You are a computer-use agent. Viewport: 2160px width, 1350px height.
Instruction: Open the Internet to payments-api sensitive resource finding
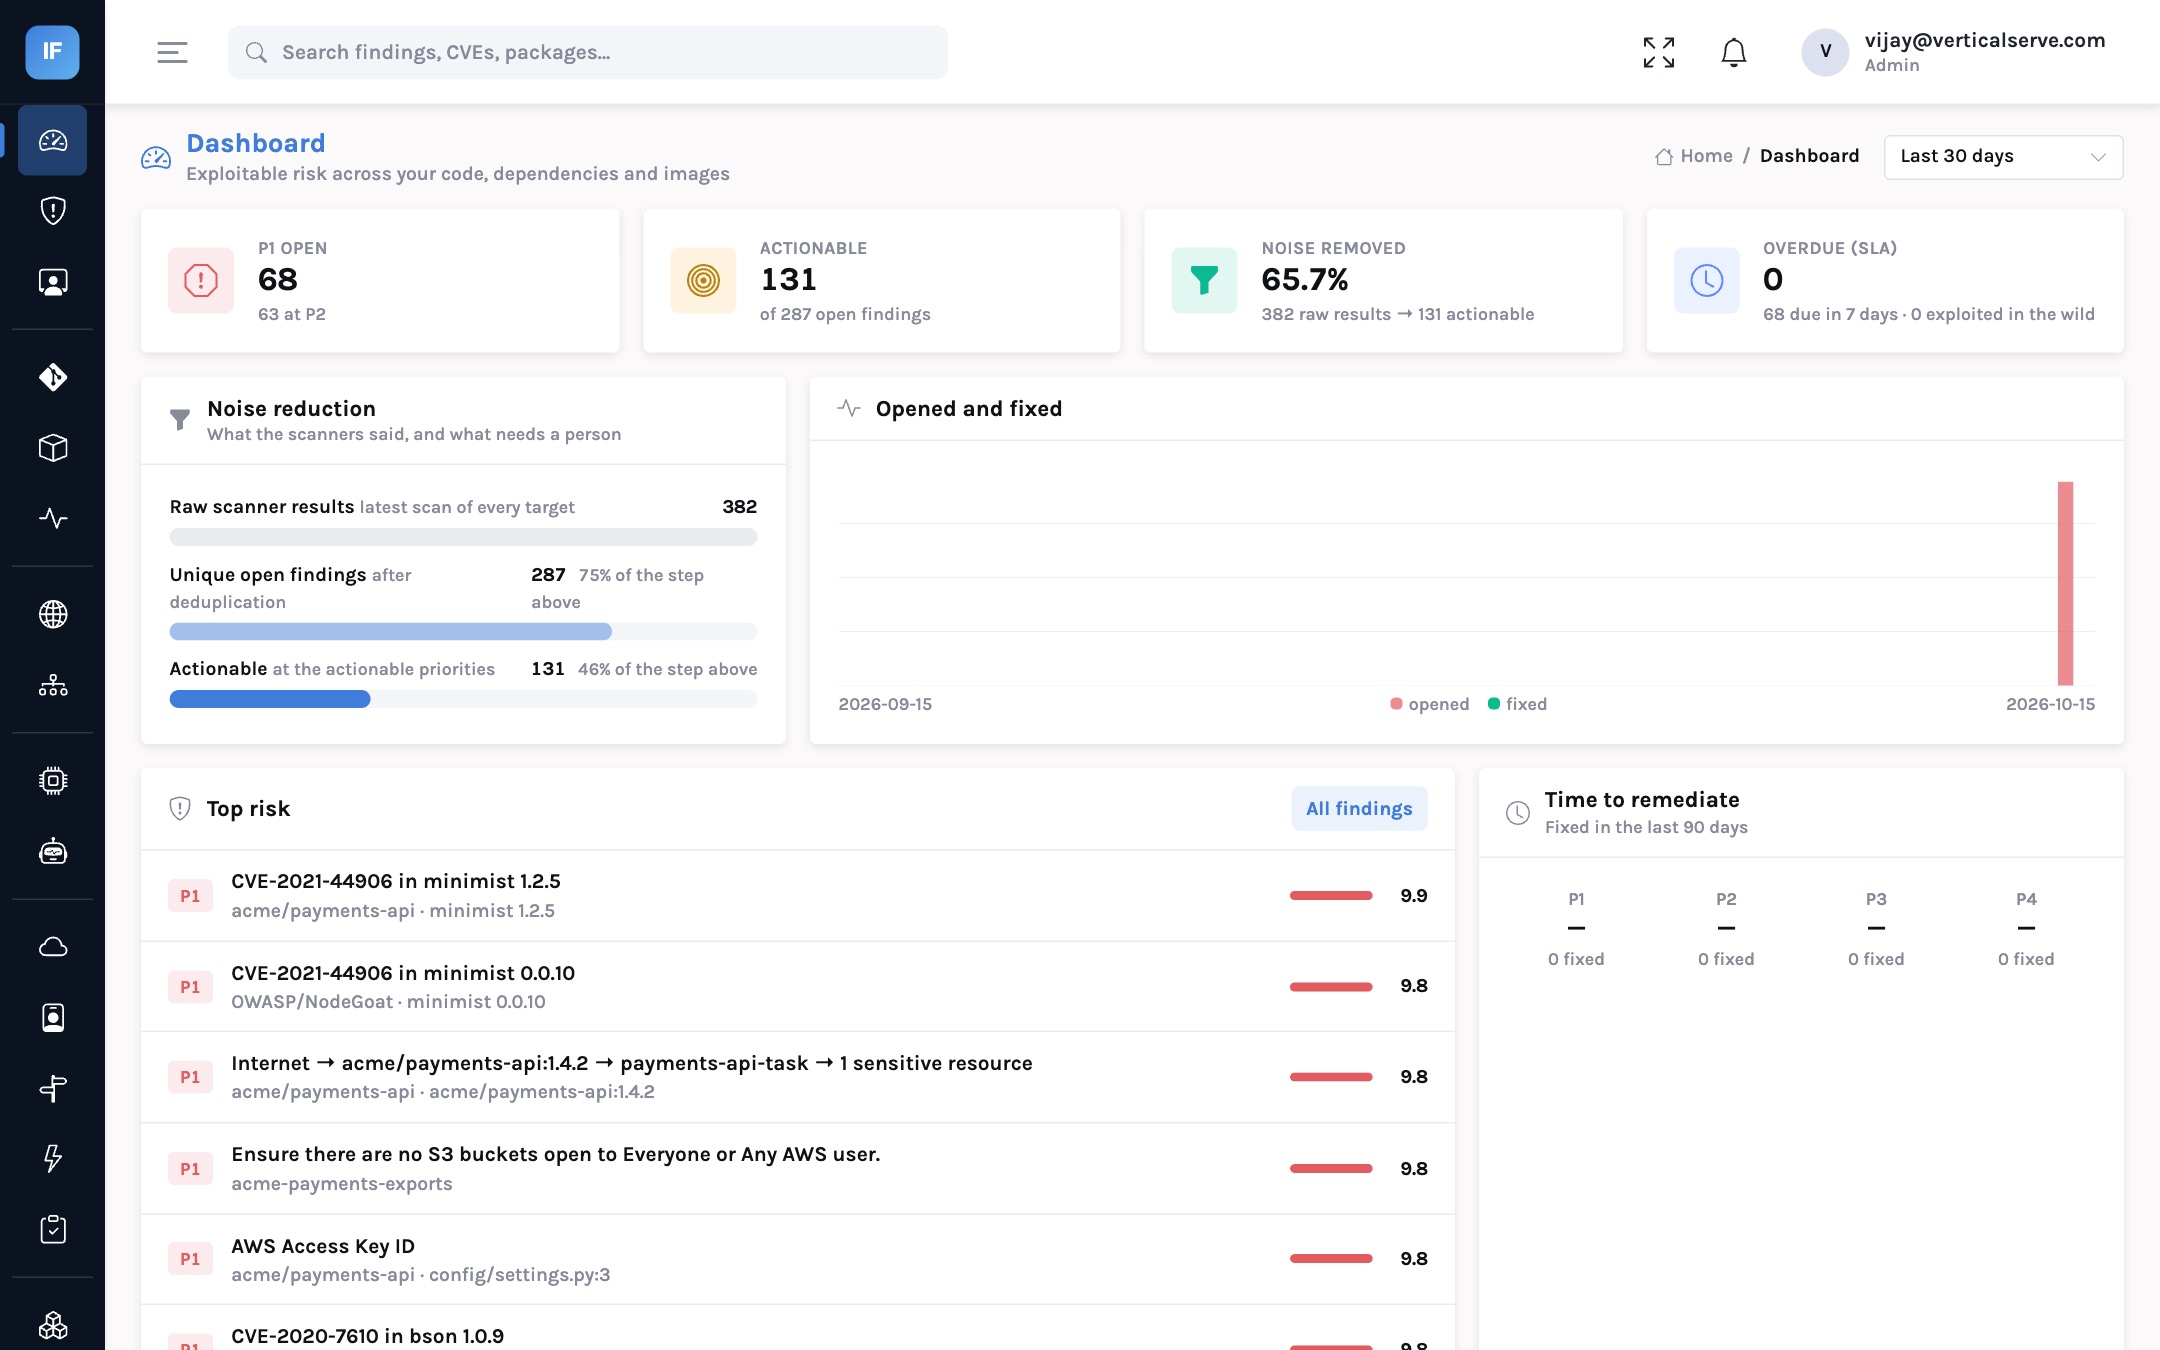pyautogui.click(x=798, y=1077)
